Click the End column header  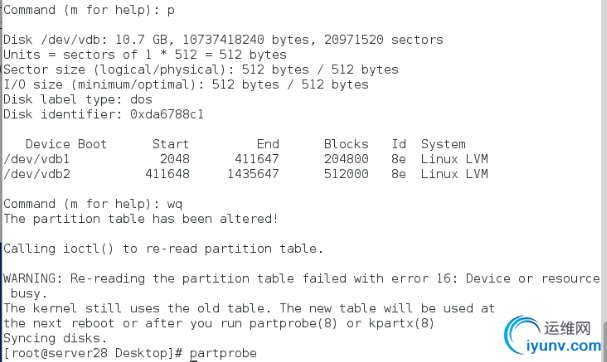tap(268, 144)
